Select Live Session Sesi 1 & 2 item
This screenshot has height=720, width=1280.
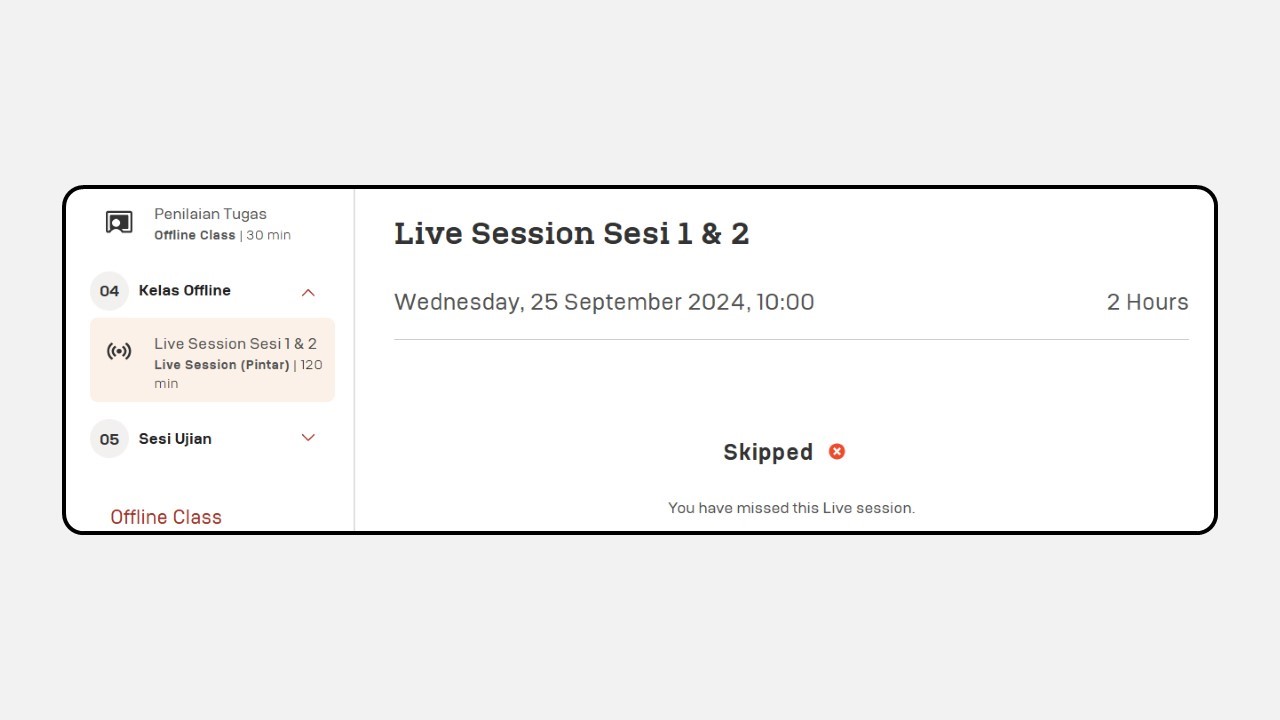[212, 360]
